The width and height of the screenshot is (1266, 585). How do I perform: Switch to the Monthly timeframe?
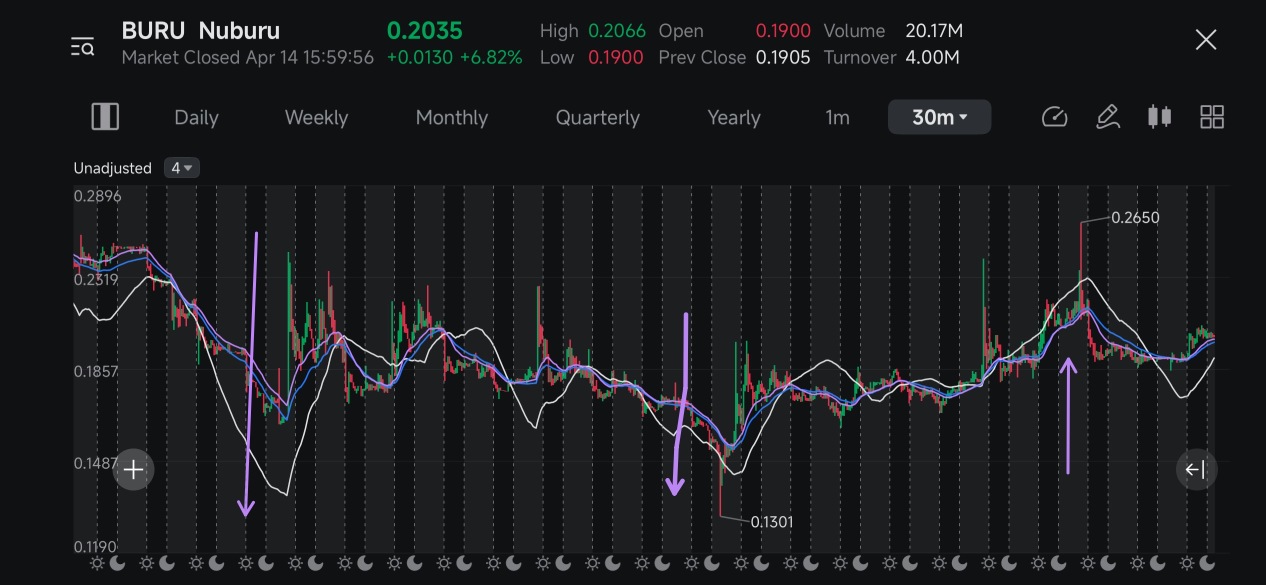tap(452, 117)
